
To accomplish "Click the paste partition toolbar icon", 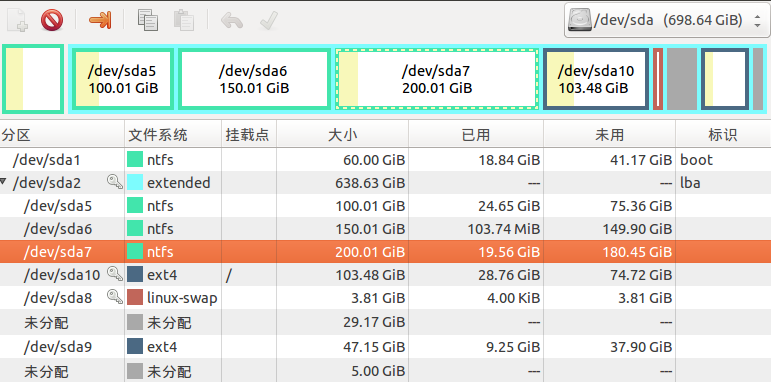I will 184,21.
